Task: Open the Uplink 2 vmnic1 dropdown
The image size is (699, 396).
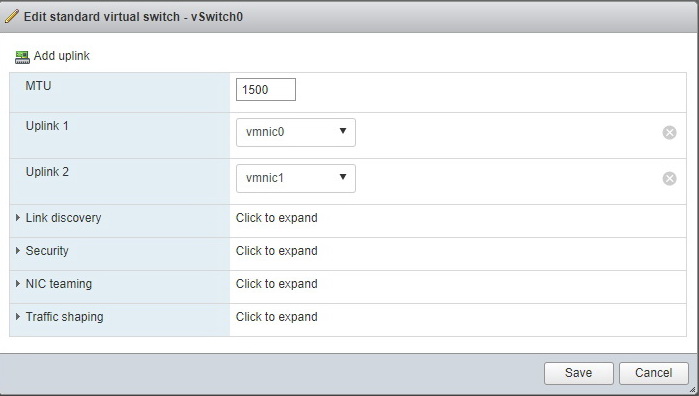Action: (296, 178)
